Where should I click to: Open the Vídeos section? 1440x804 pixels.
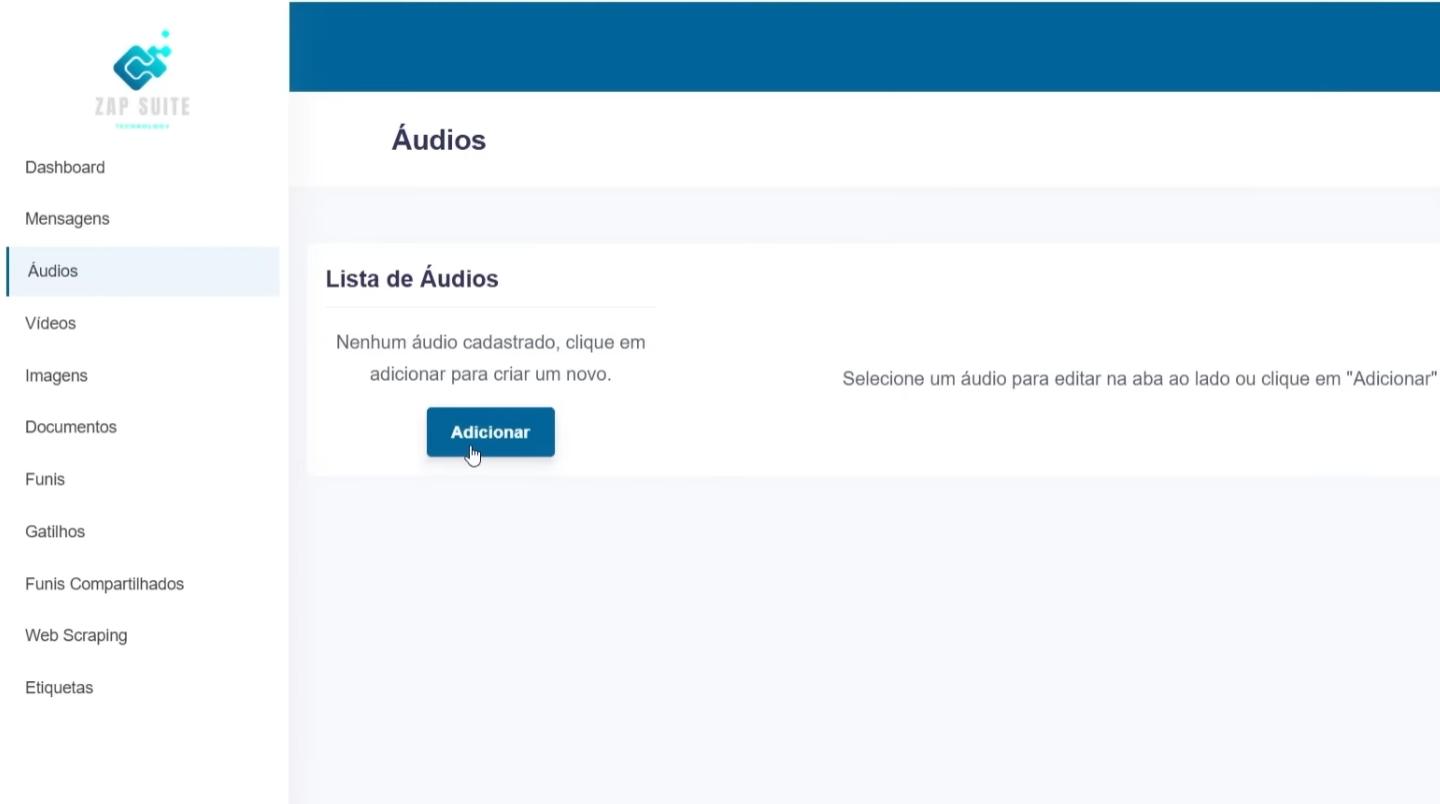point(50,323)
